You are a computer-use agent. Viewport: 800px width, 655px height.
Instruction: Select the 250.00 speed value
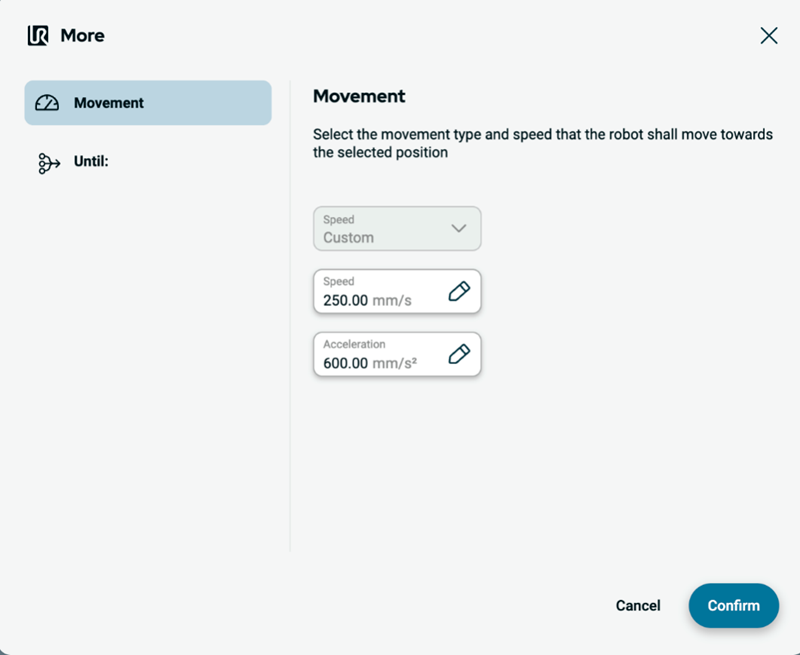345,300
